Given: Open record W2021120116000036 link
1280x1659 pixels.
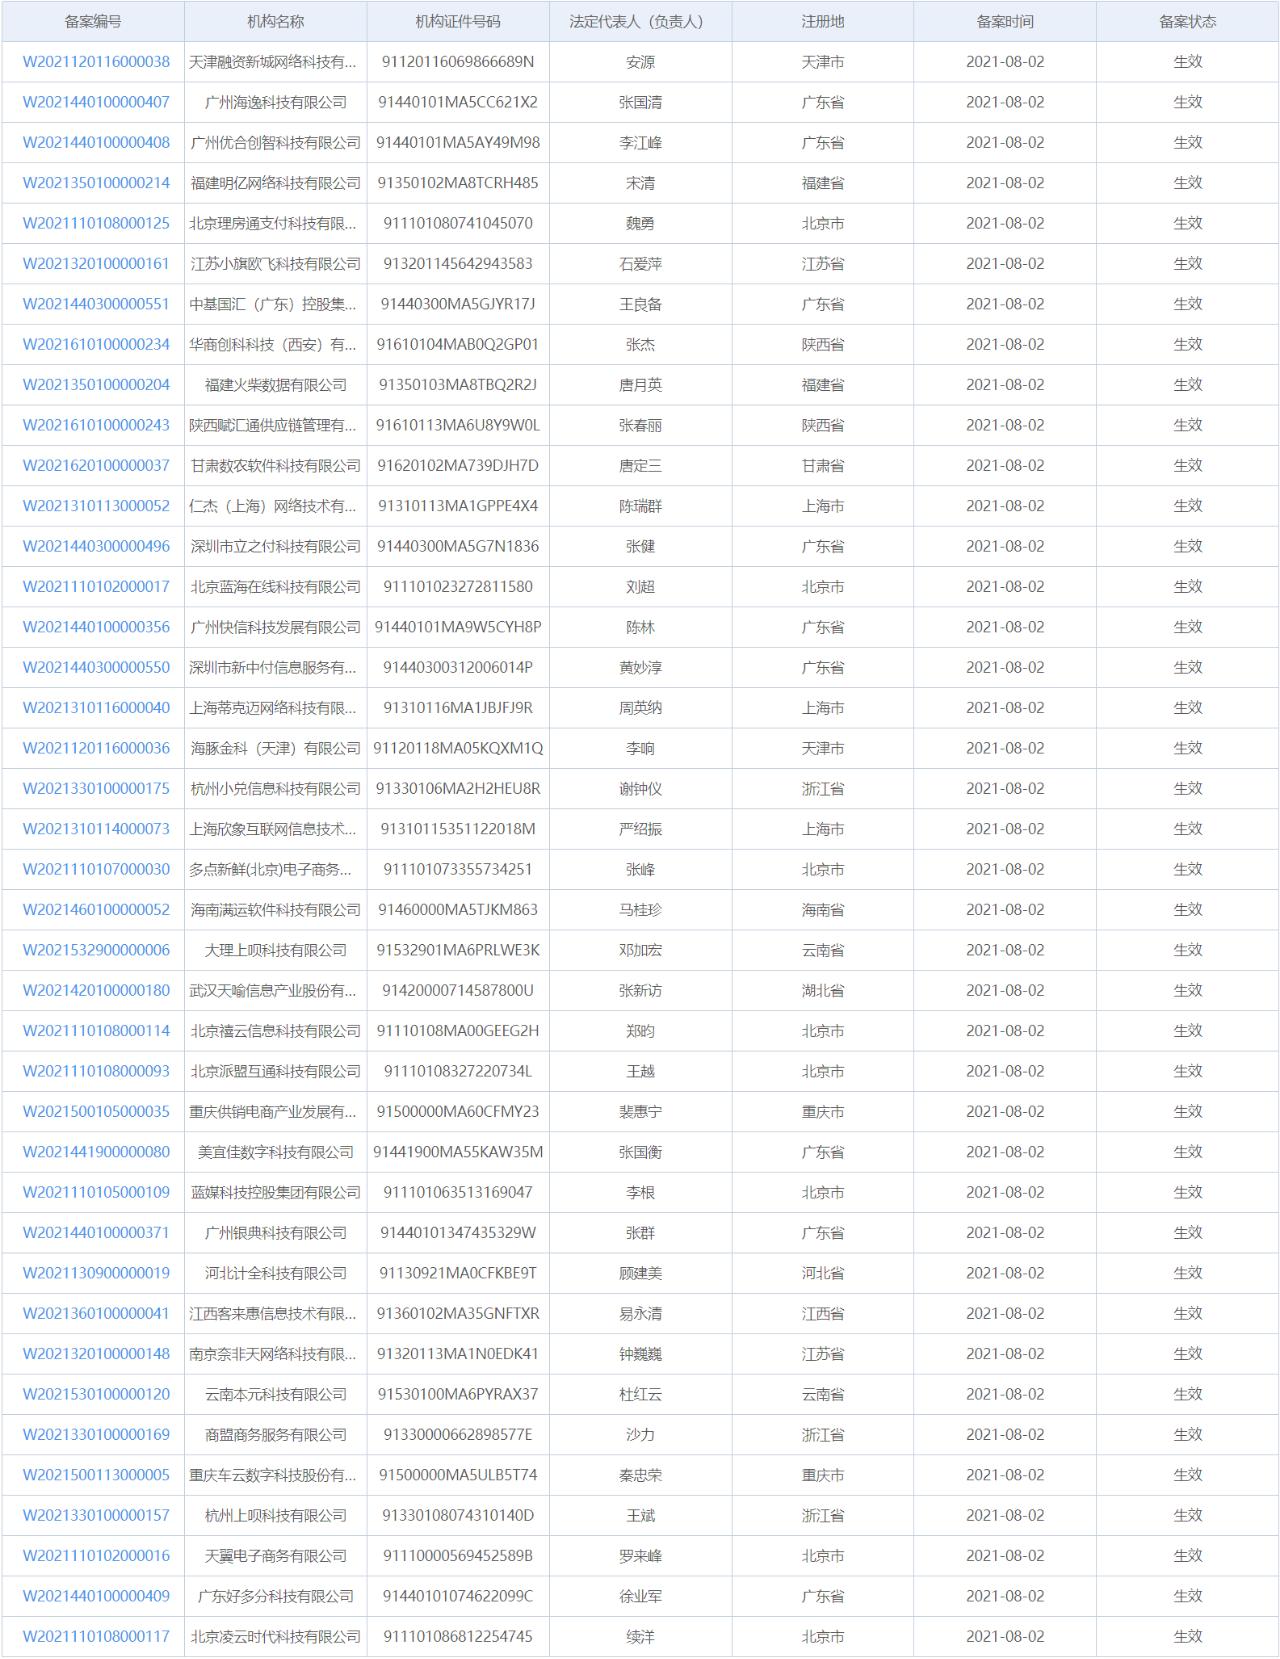Looking at the screenshot, I should click(x=96, y=748).
